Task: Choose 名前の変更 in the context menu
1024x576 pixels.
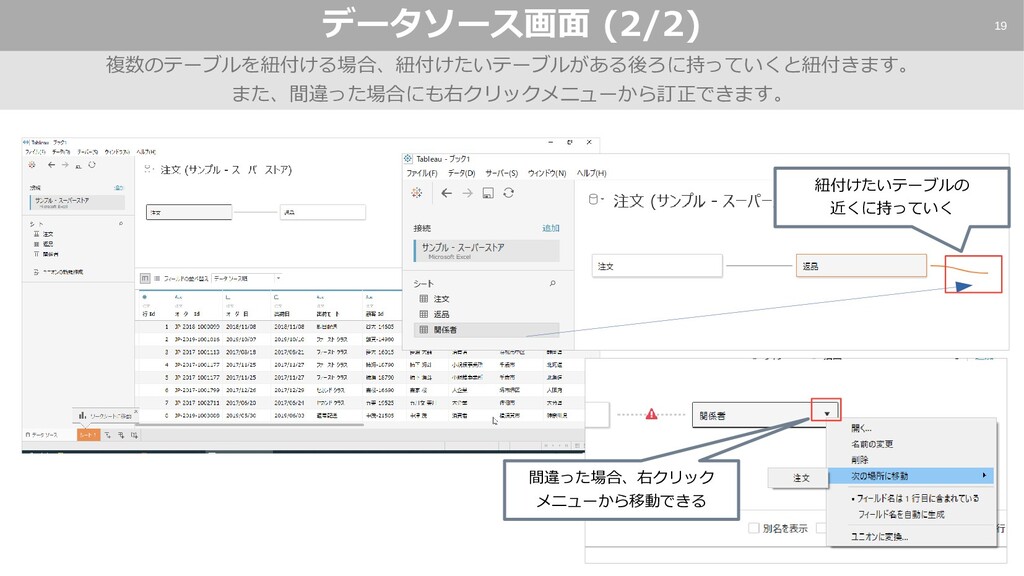Action: pyautogui.click(x=872, y=444)
